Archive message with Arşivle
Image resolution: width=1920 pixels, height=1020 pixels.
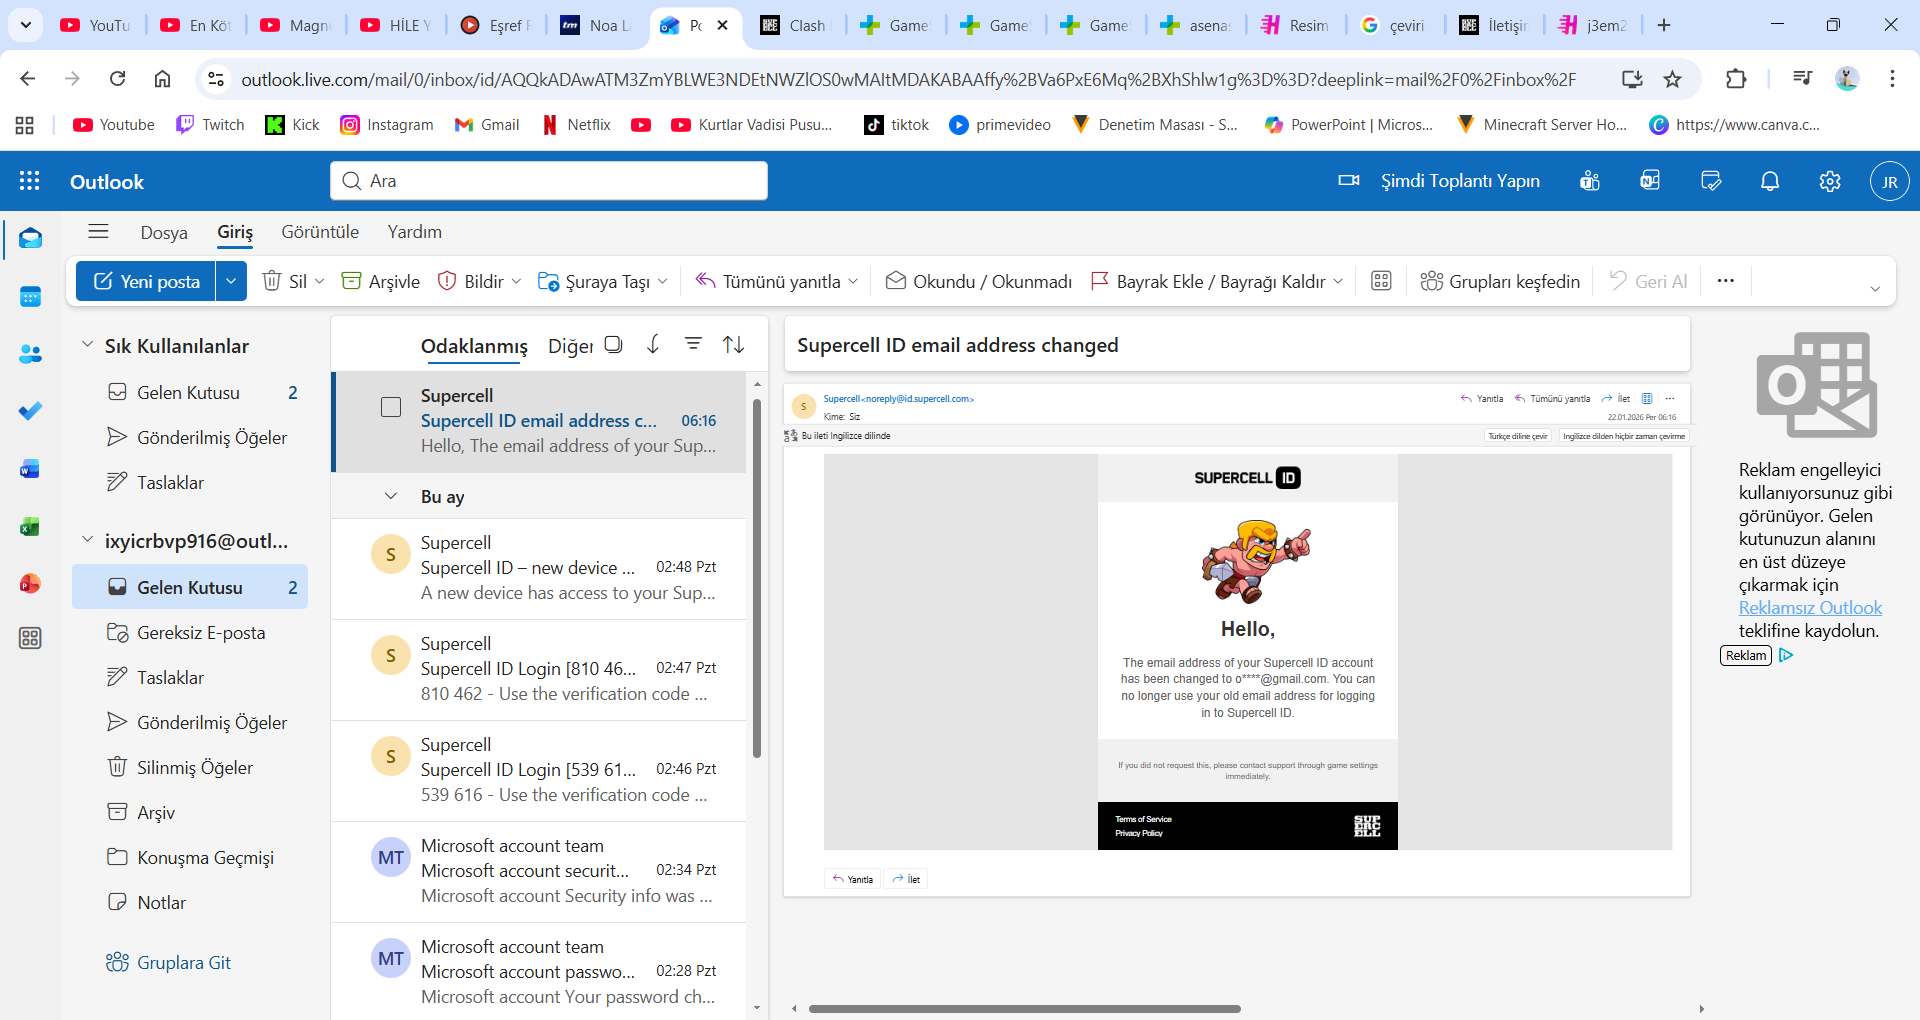pyautogui.click(x=380, y=281)
